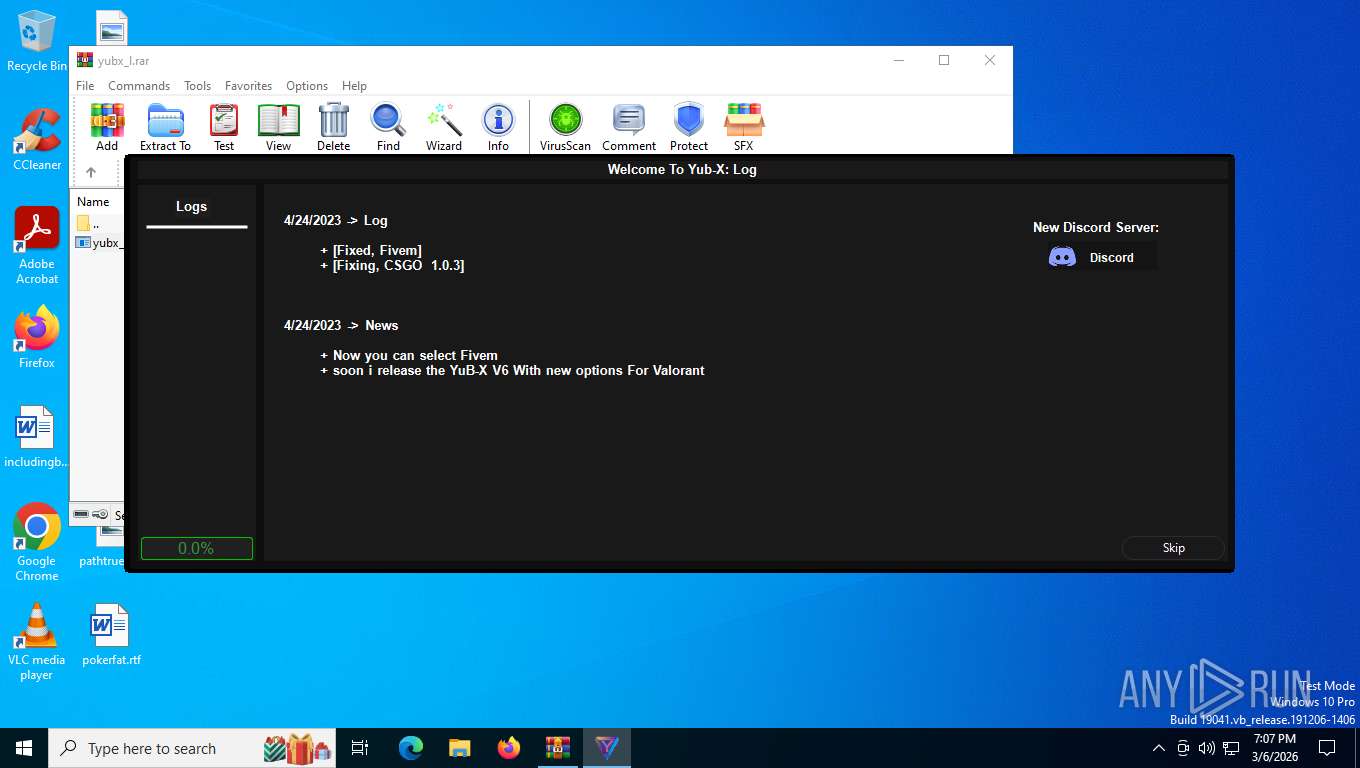Open the archive Comment tool

pos(629,127)
